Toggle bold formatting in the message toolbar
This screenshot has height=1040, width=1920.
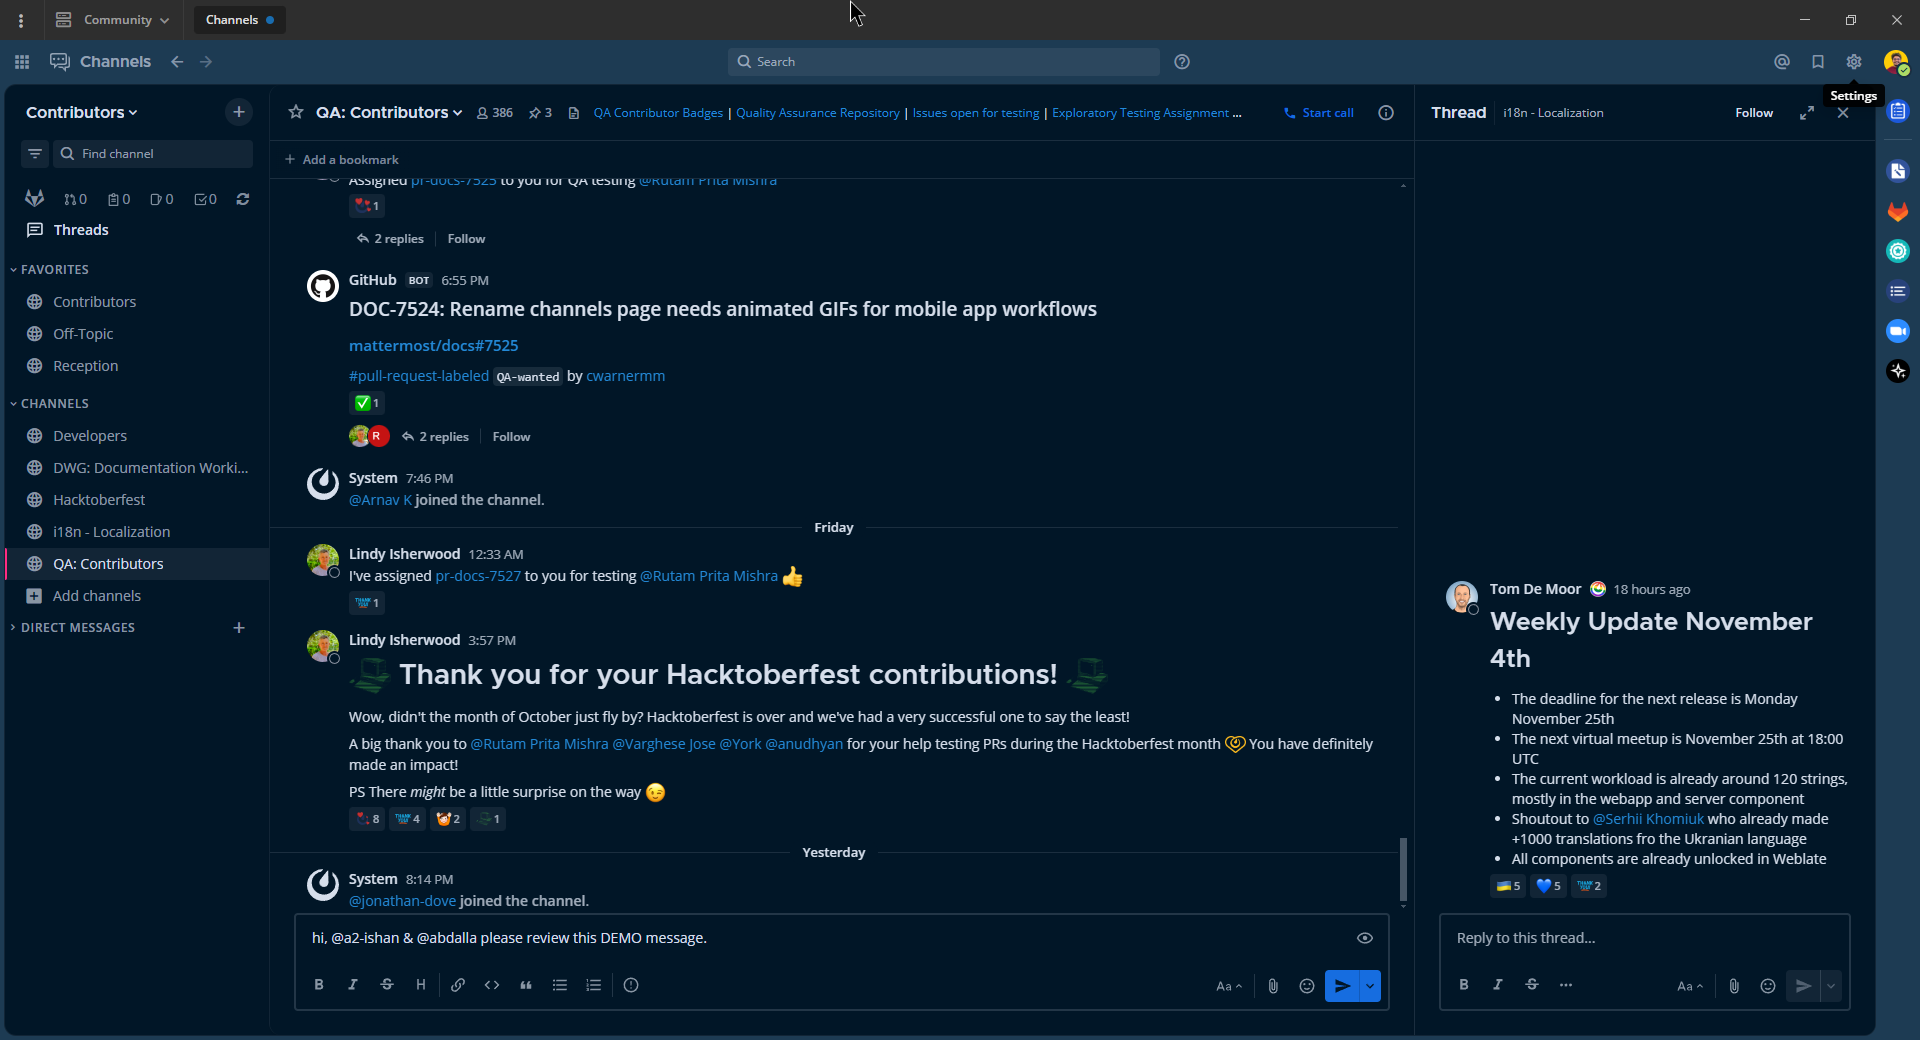(318, 986)
